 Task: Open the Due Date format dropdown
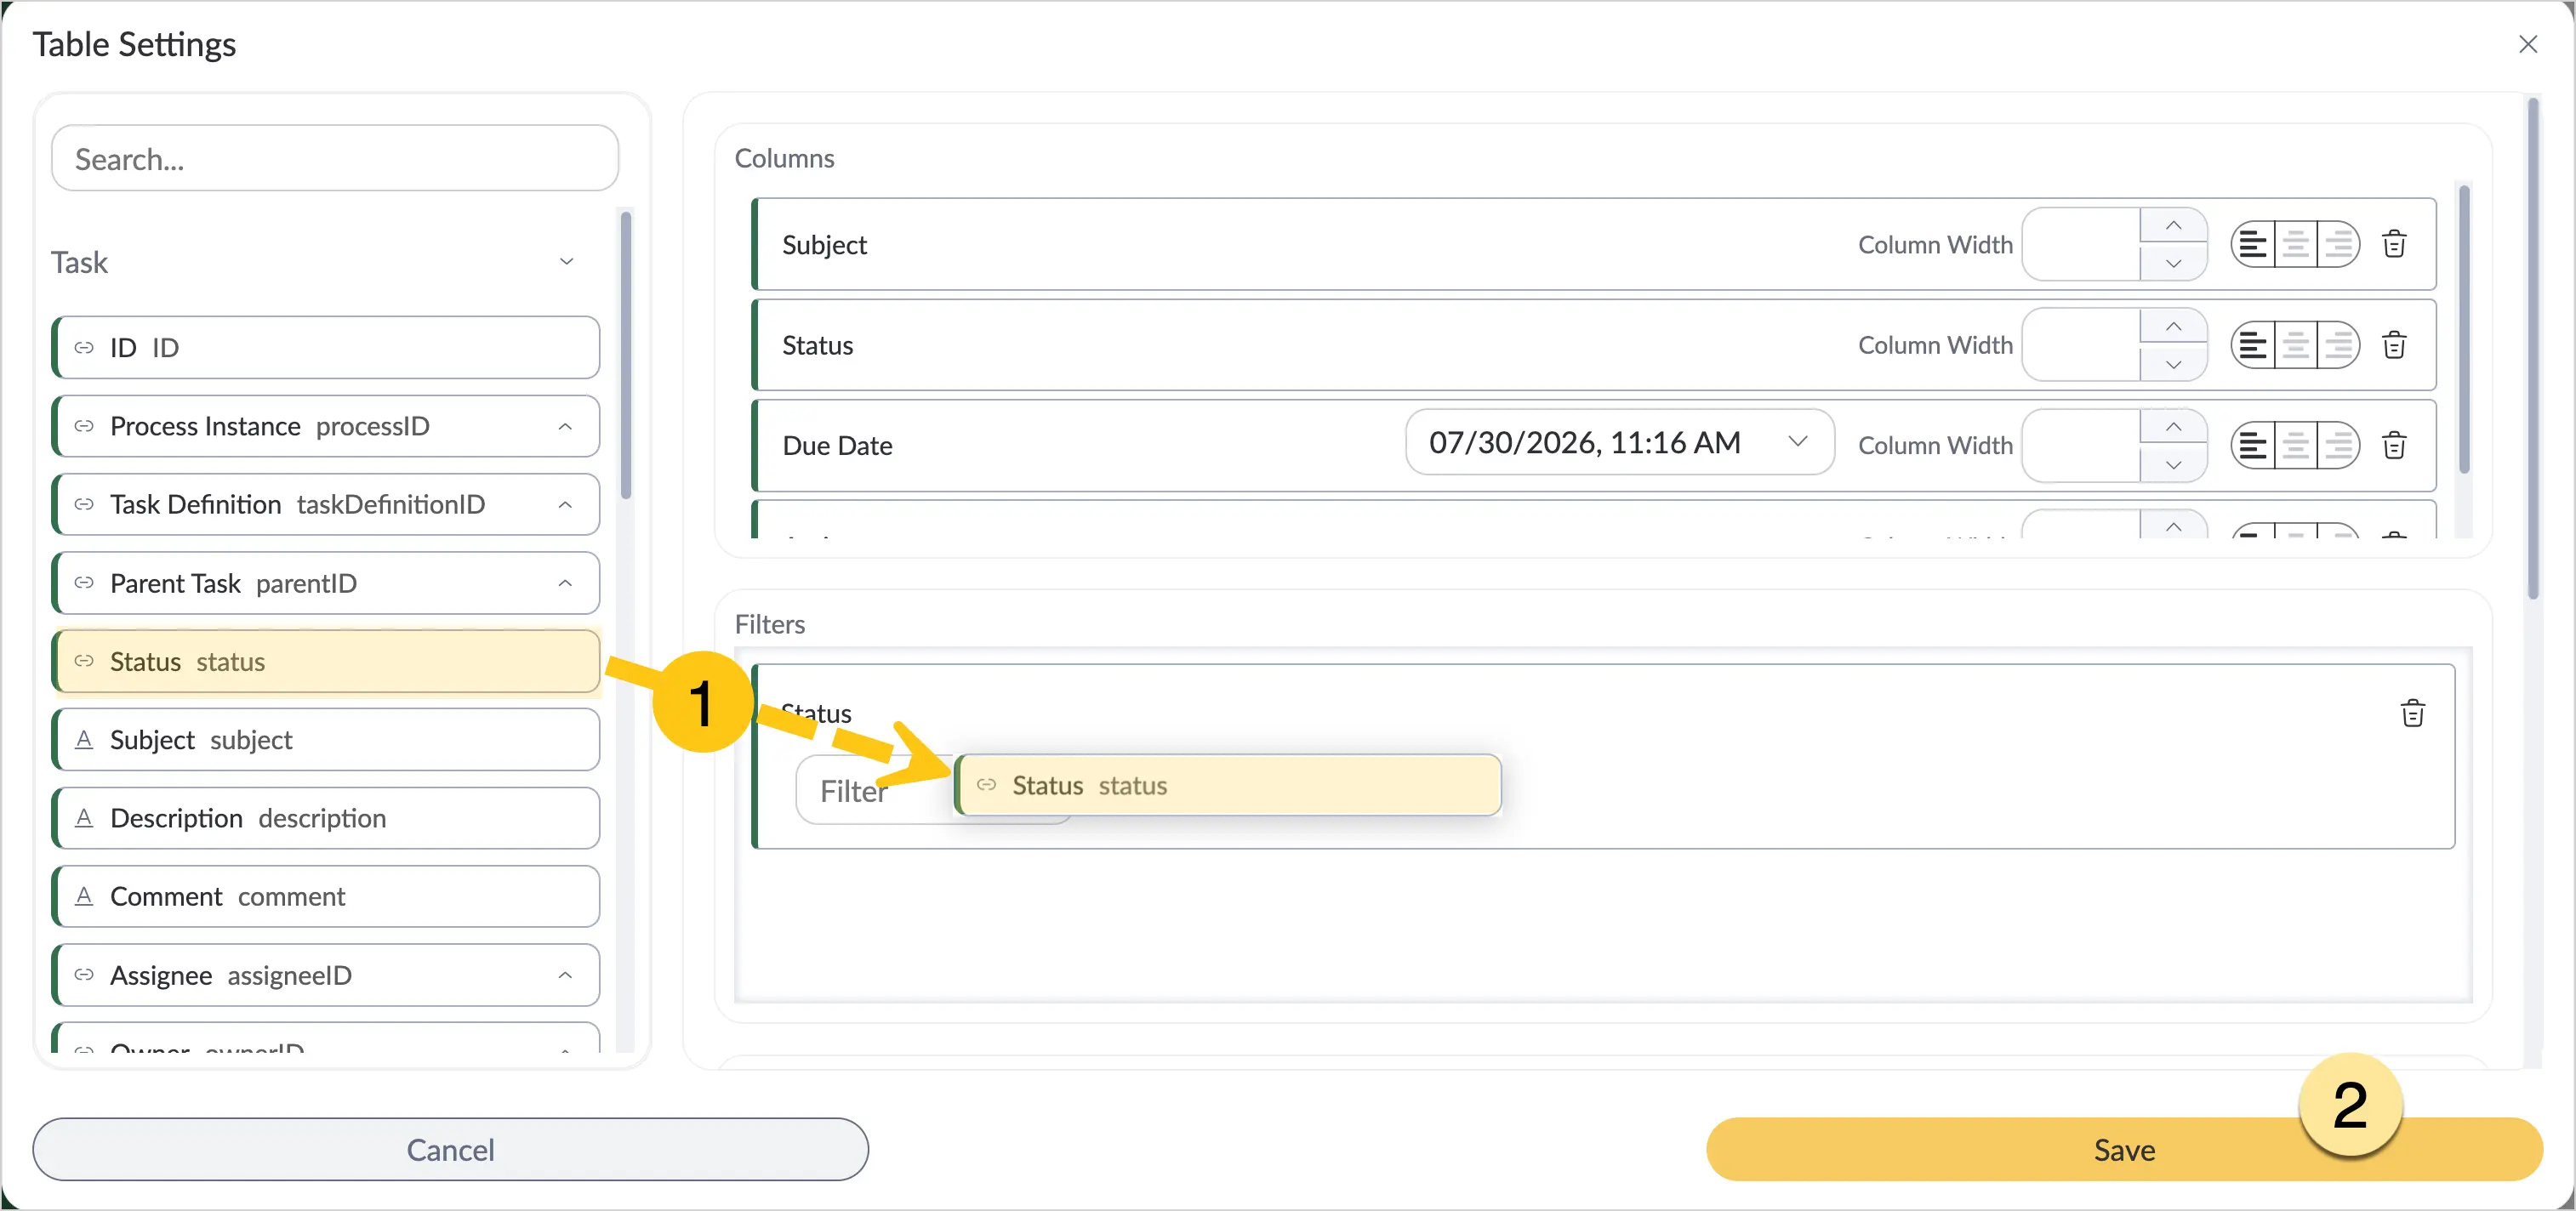[1619, 442]
